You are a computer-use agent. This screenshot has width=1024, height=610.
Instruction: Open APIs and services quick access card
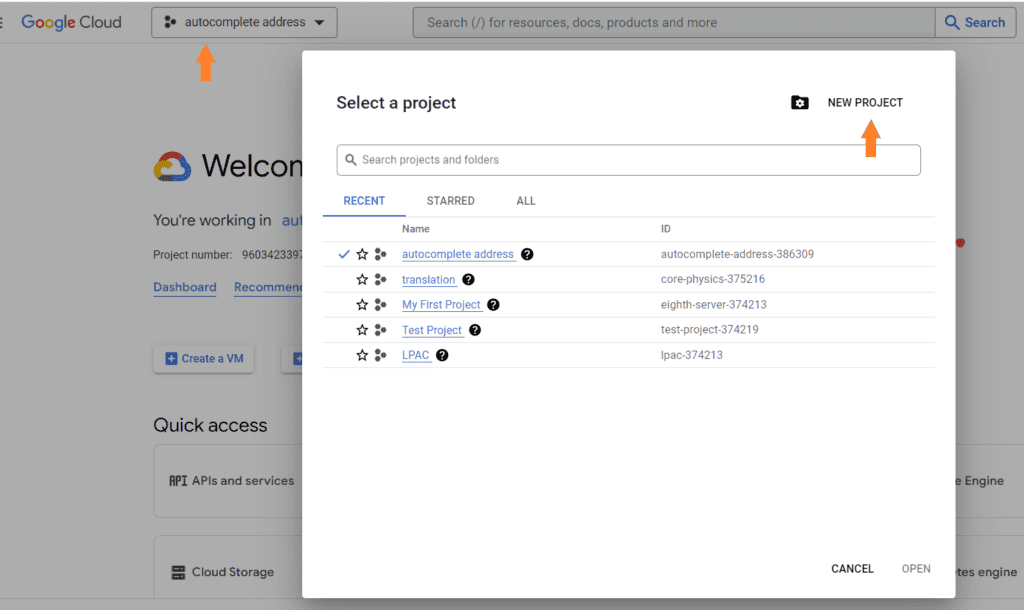tap(228, 481)
